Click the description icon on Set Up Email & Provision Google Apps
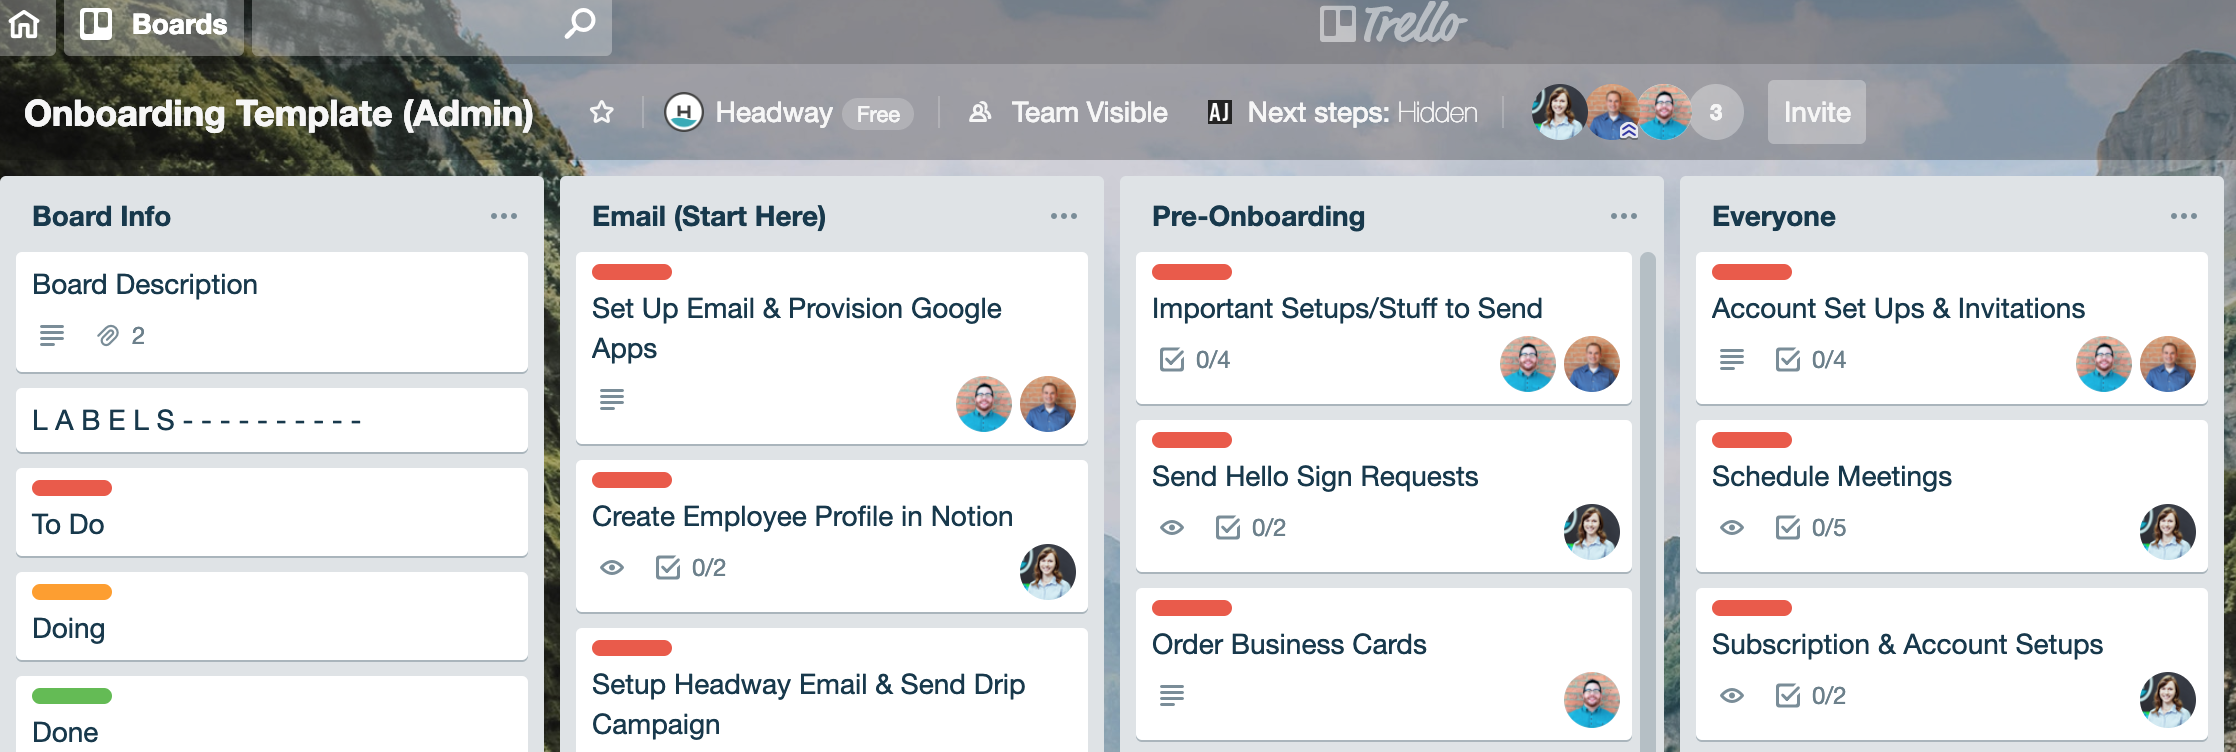 coord(611,400)
